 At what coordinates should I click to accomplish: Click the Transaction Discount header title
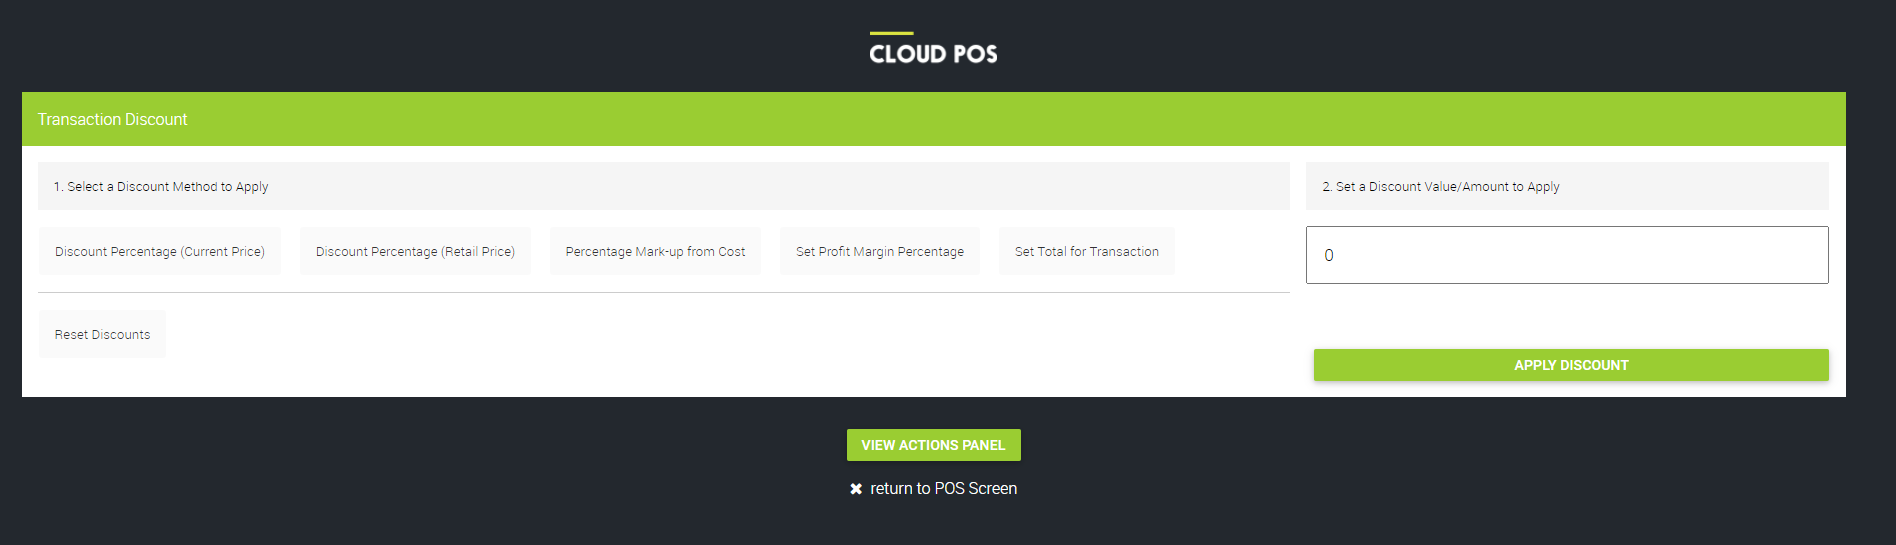(113, 119)
